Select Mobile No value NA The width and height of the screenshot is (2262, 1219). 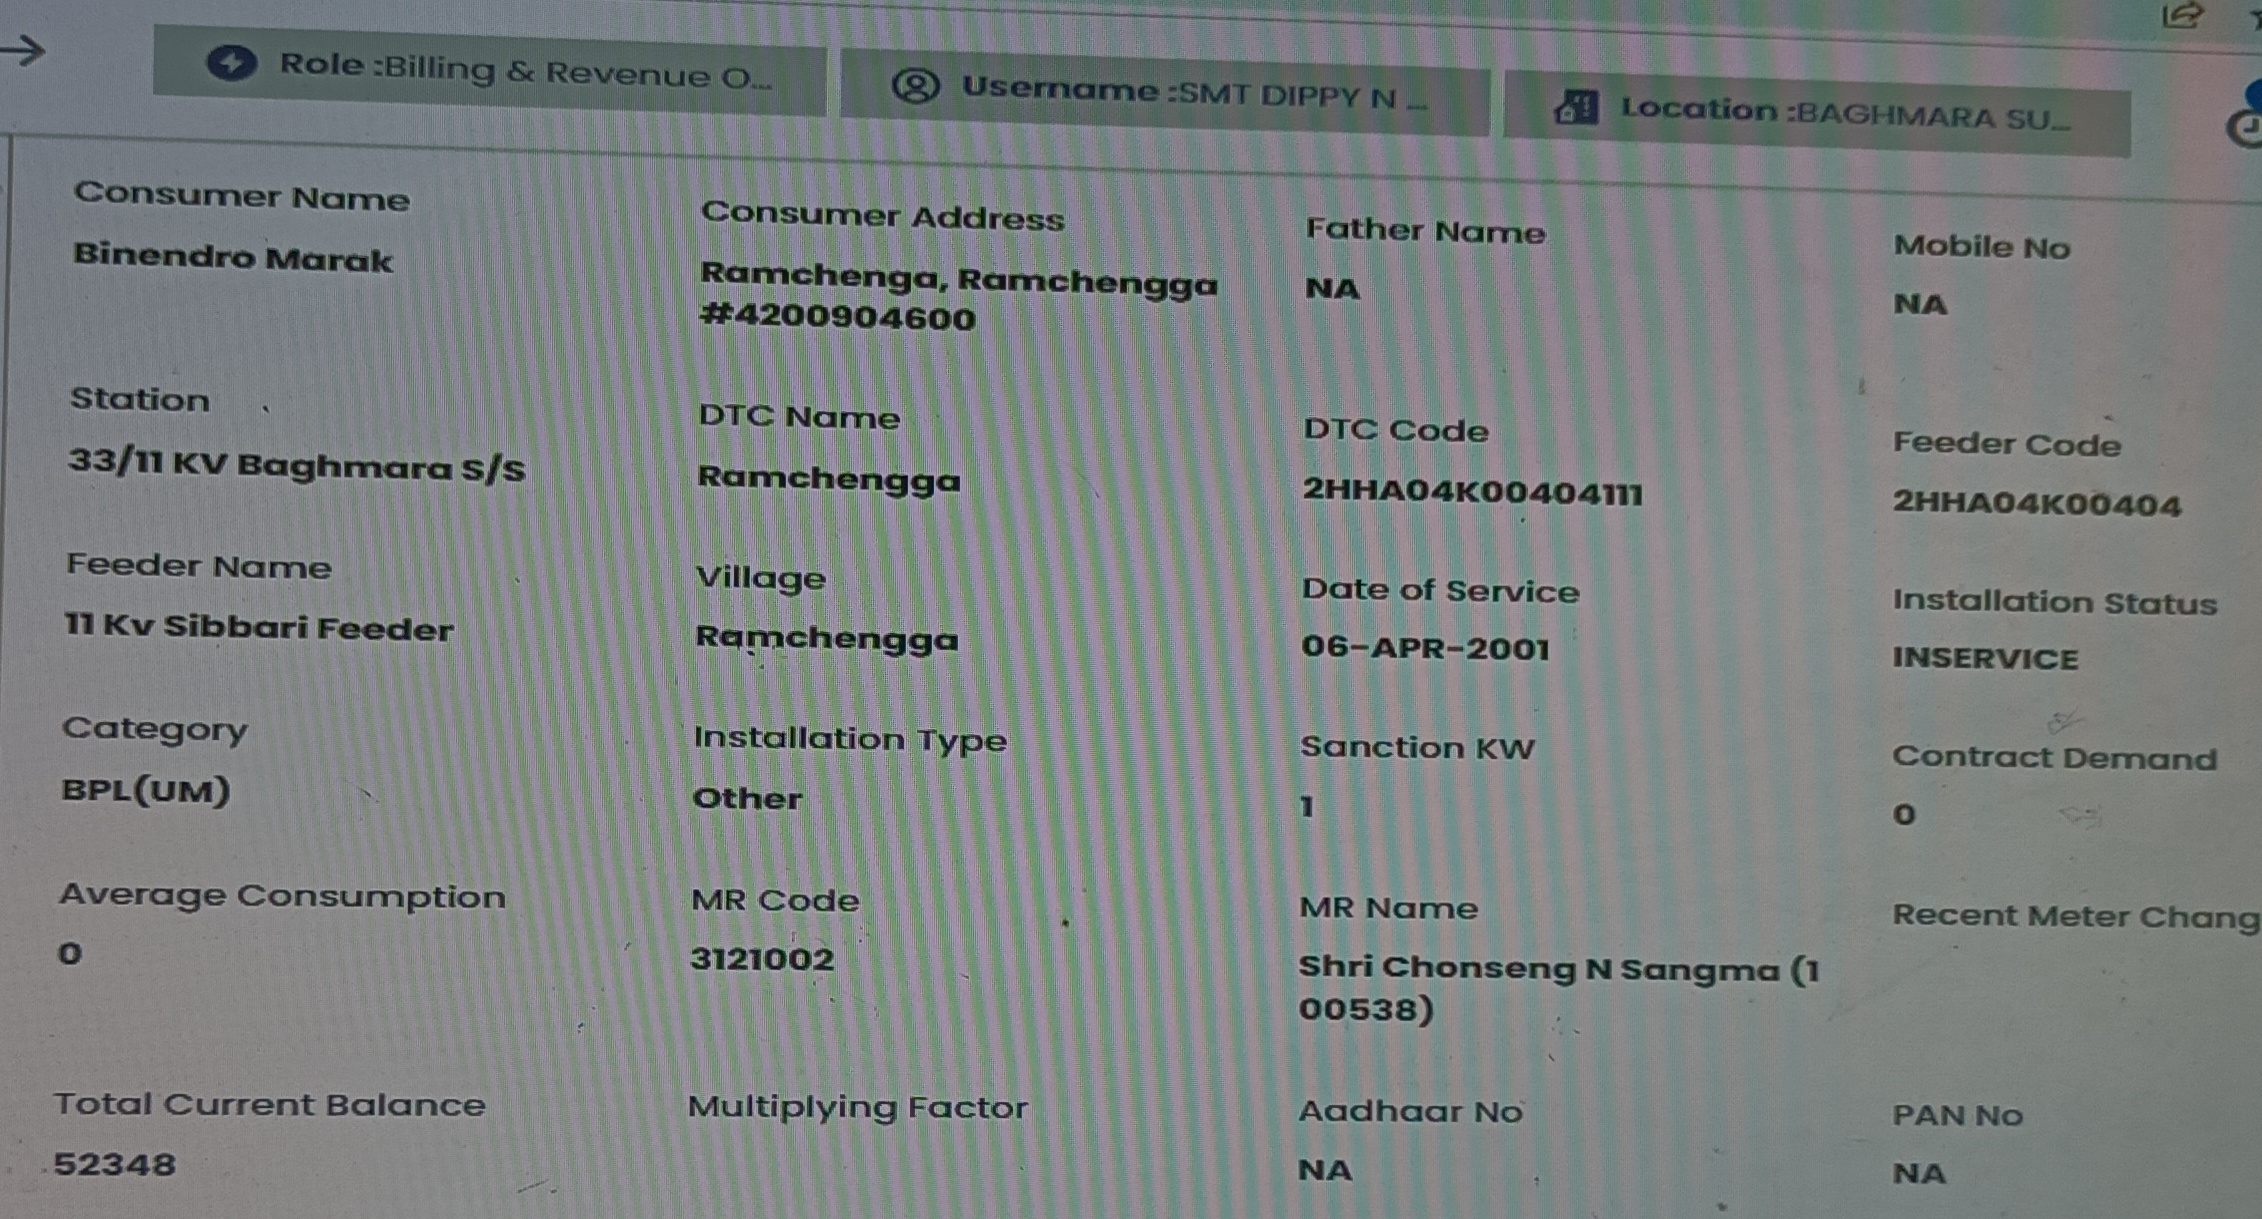1920,304
